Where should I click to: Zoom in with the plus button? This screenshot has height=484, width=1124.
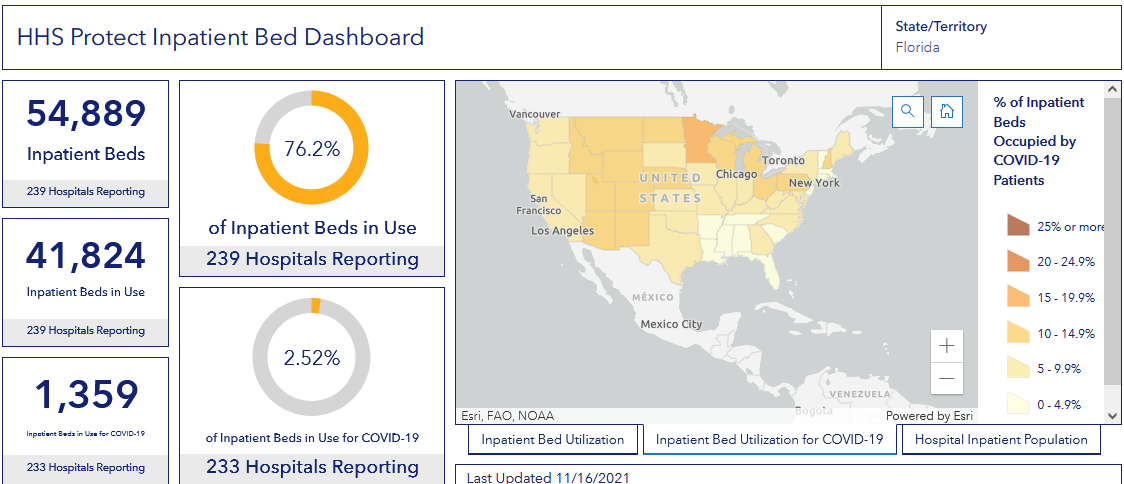946,346
